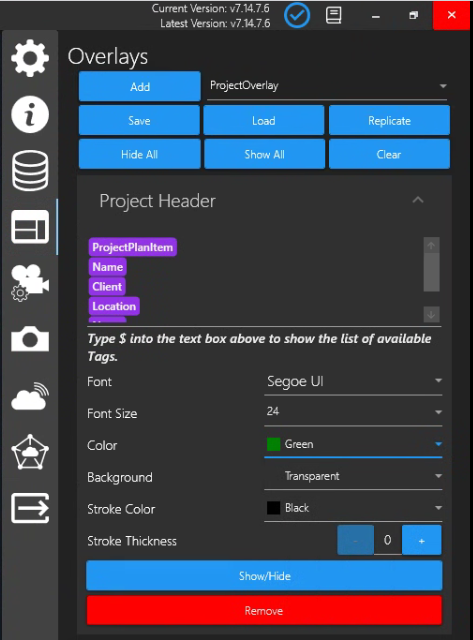Collapse the Project Header section
Screen dimensions: 473x640
pyautogui.click(x=418, y=200)
